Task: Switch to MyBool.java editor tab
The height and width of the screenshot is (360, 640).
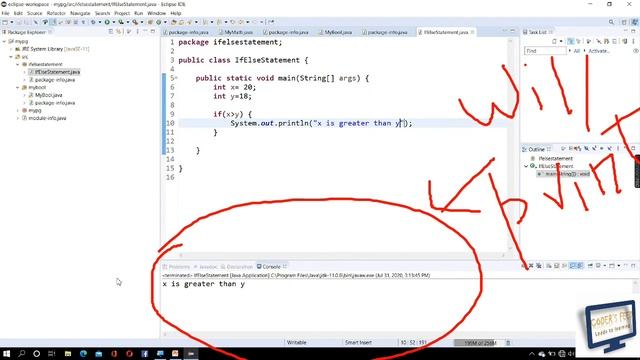Action: click(337, 32)
